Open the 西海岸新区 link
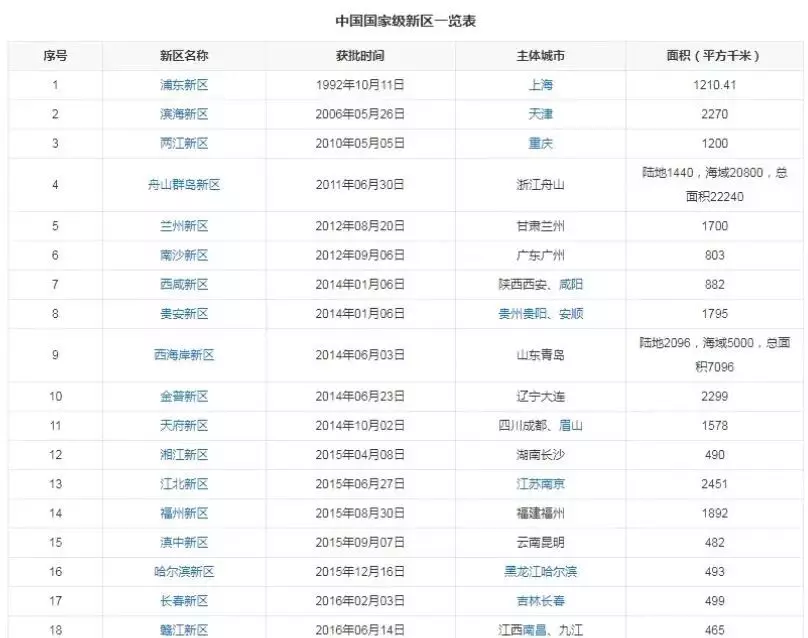 pyautogui.click(x=184, y=355)
